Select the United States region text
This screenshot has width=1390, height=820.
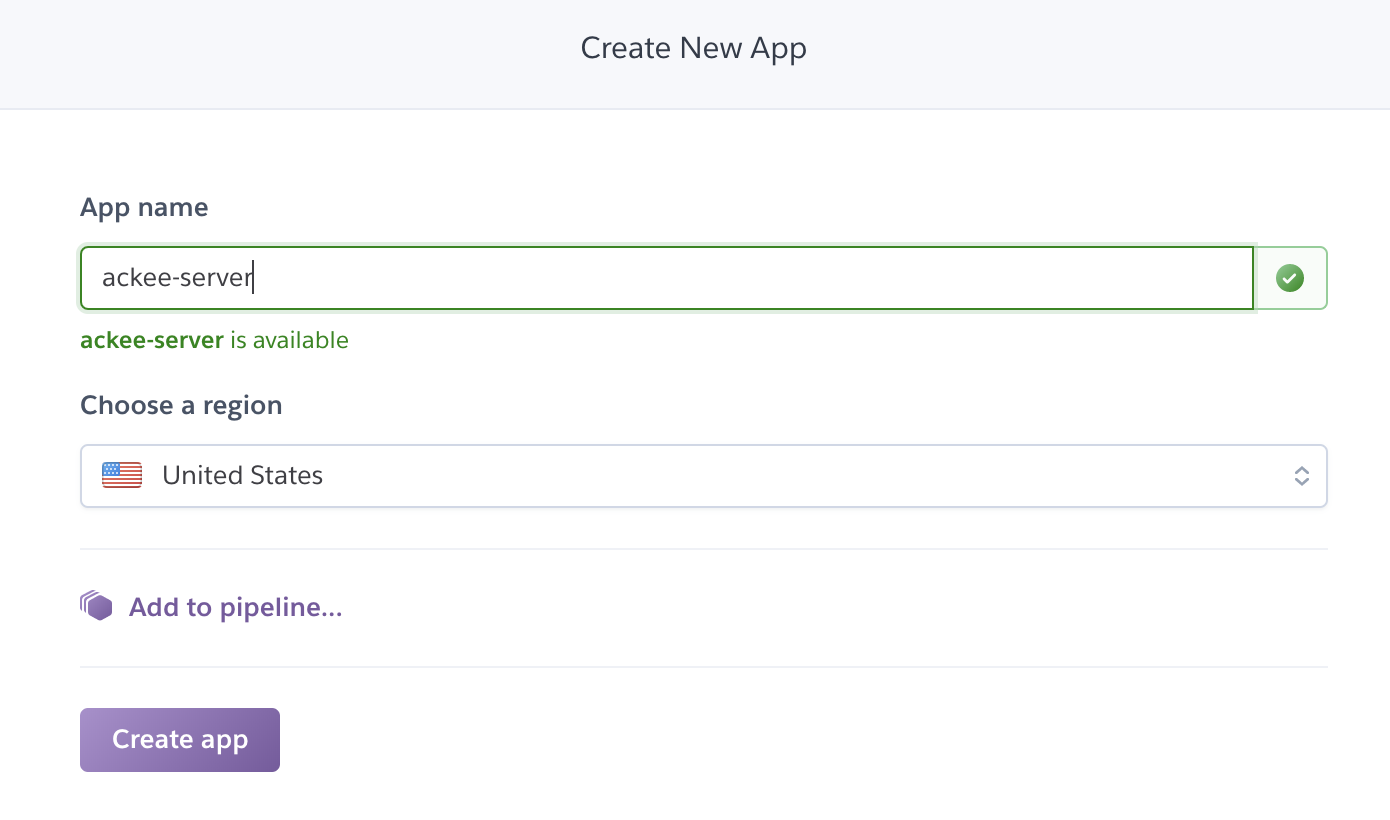242,475
